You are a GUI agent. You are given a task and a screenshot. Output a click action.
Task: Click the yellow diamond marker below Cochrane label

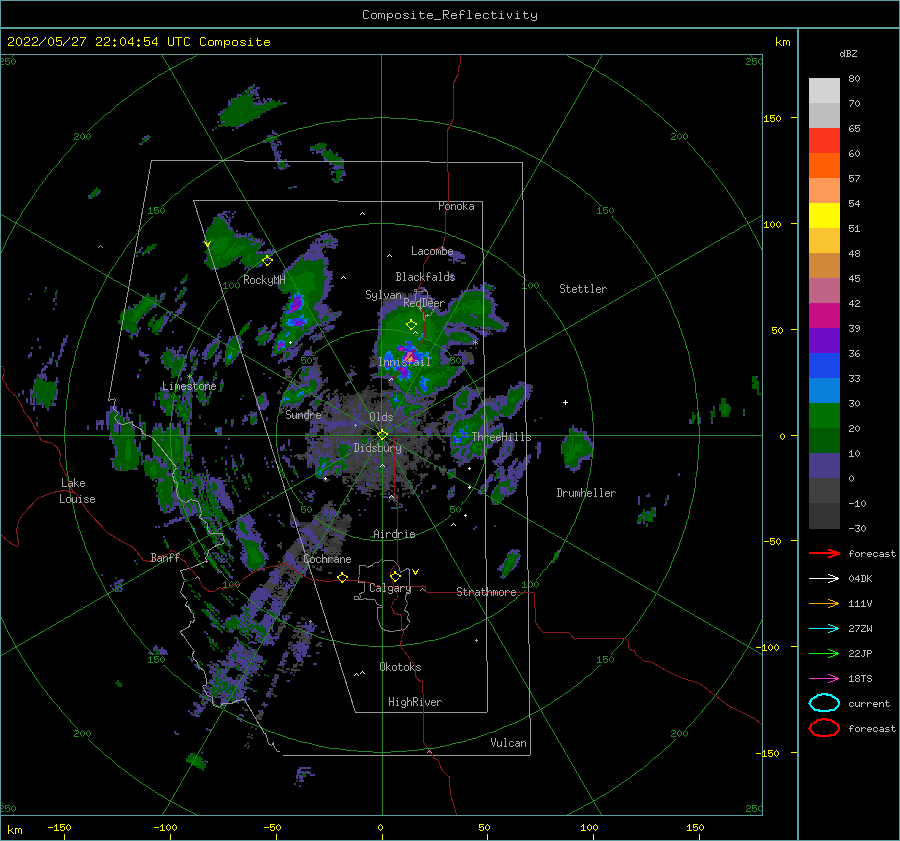[343, 577]
